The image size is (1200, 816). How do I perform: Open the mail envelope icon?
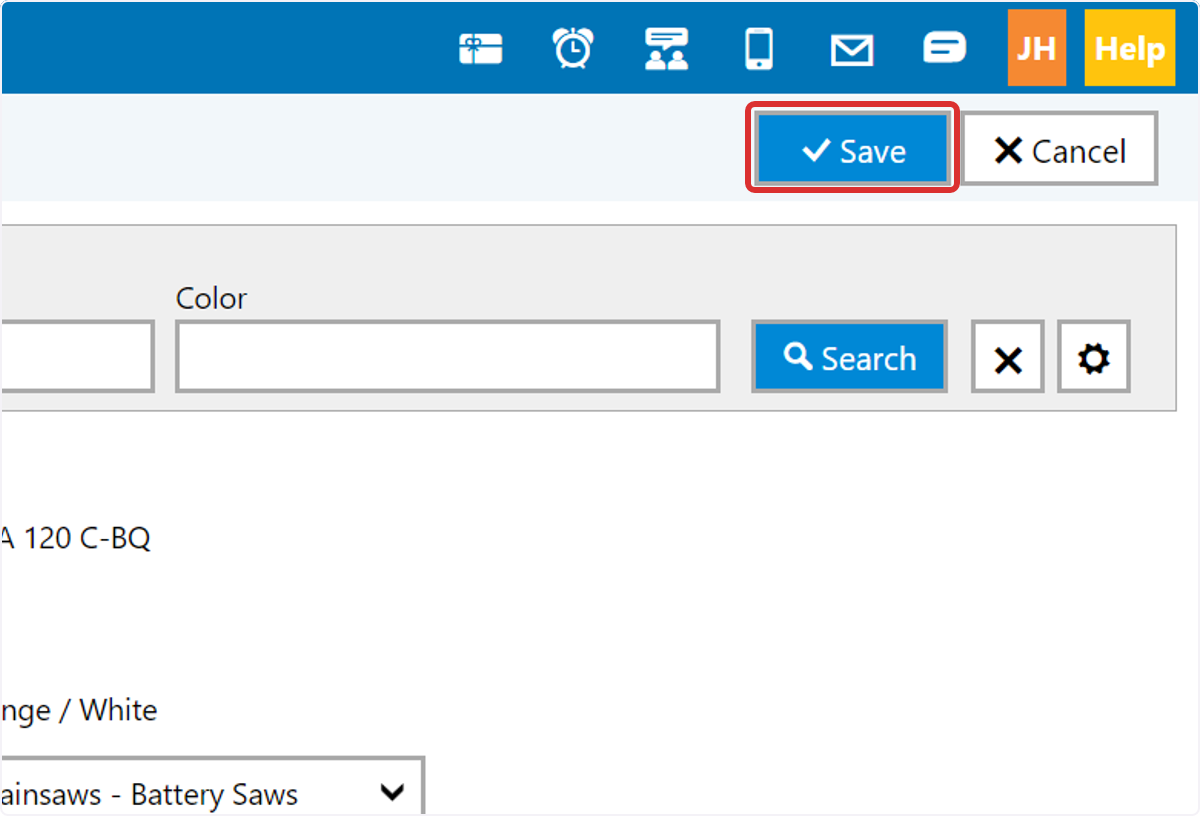[852, 49]
